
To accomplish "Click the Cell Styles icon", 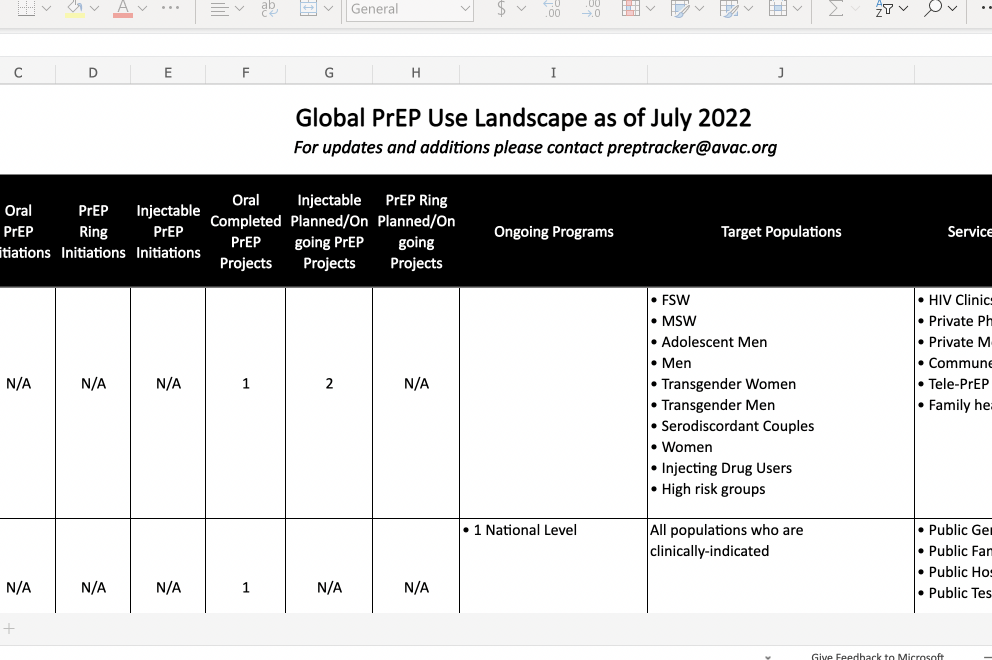I will click(x=729, y=8).
